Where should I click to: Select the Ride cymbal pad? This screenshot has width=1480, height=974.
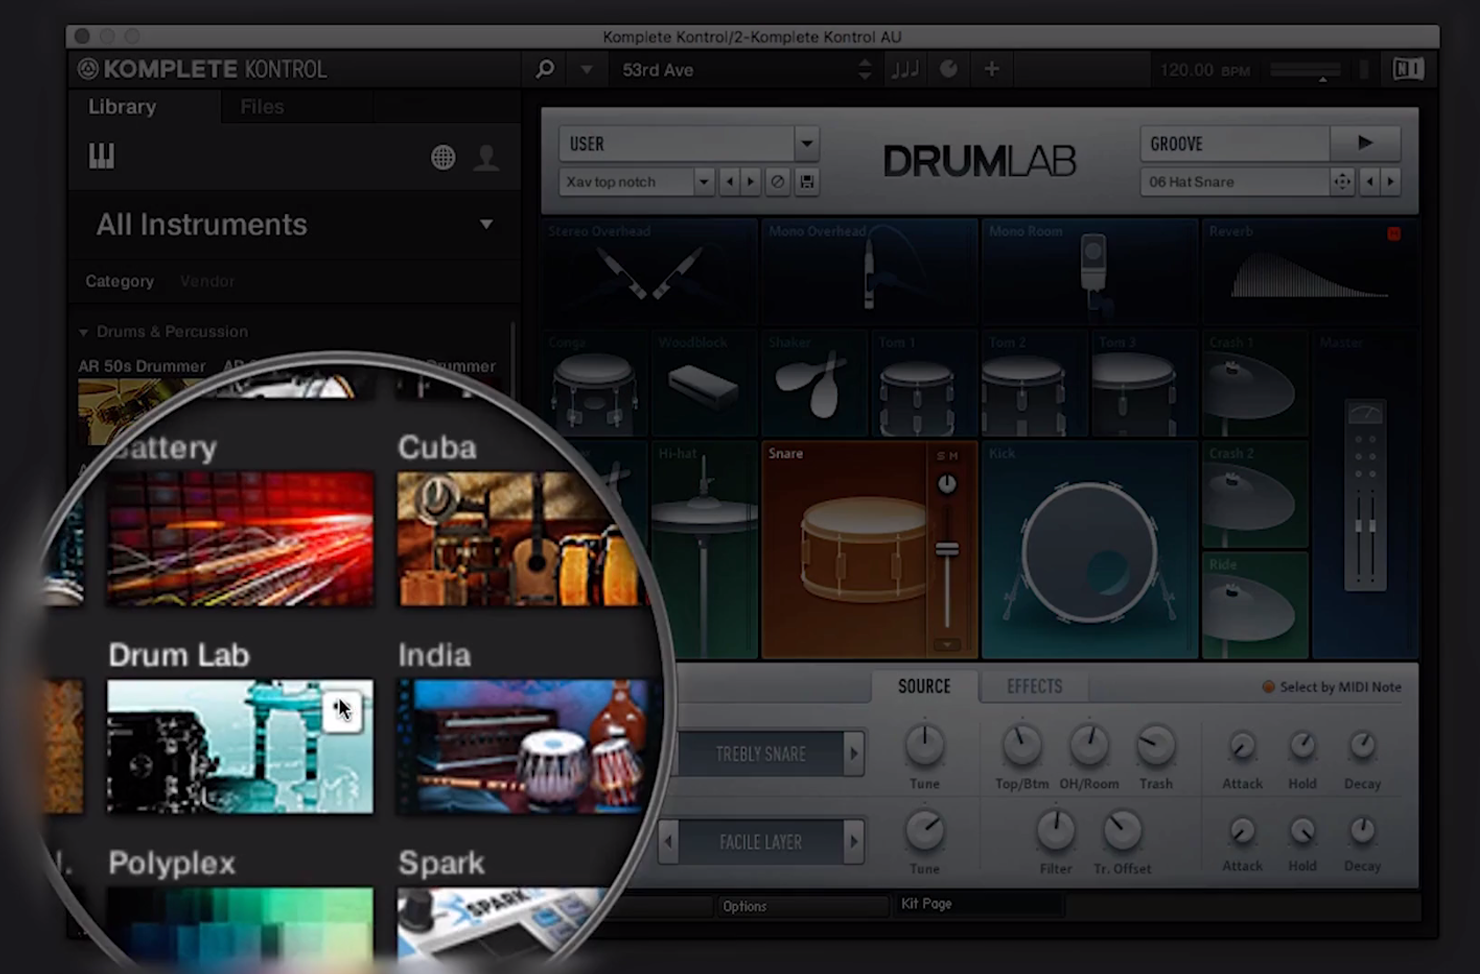click(x=1255, y=605)
